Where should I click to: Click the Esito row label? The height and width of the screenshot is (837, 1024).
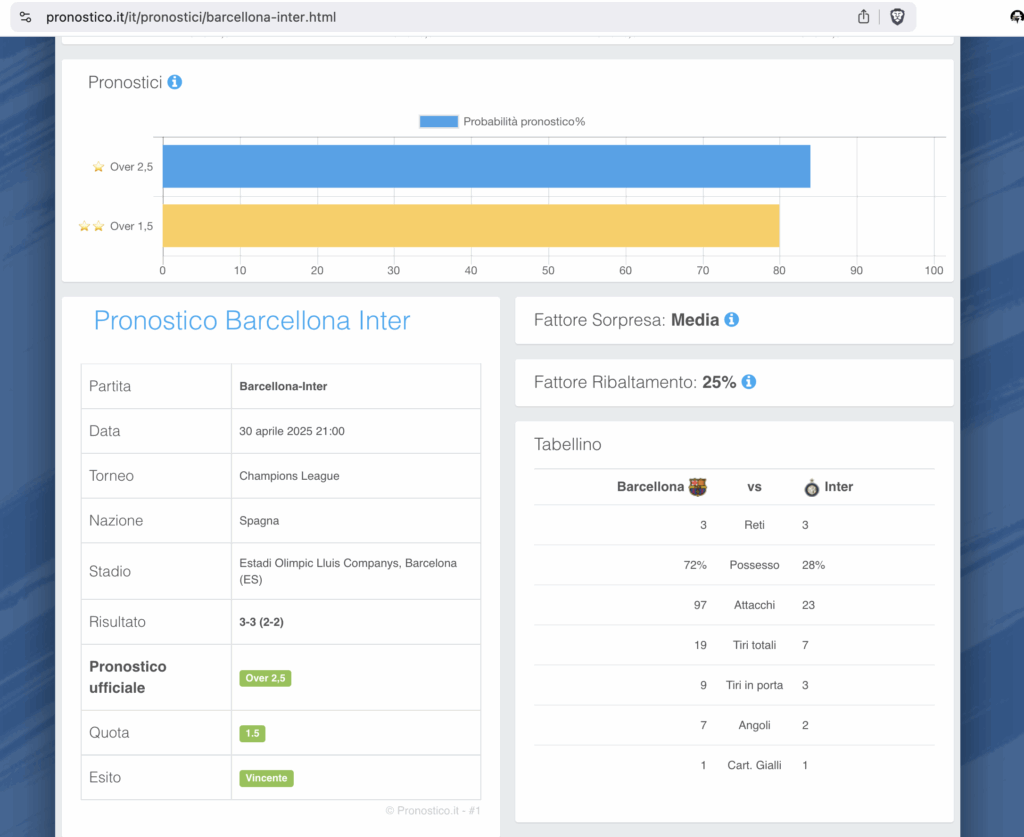(x=105, y=778)
